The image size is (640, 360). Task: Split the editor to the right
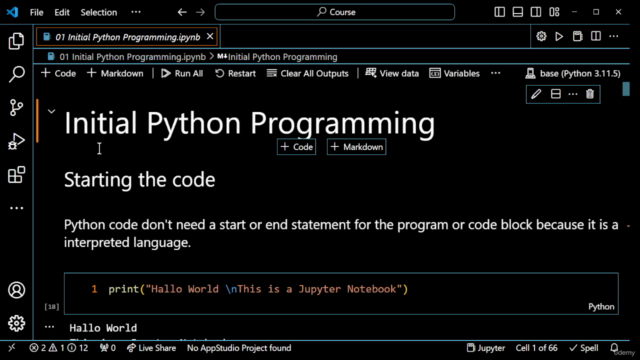[596, 36]
